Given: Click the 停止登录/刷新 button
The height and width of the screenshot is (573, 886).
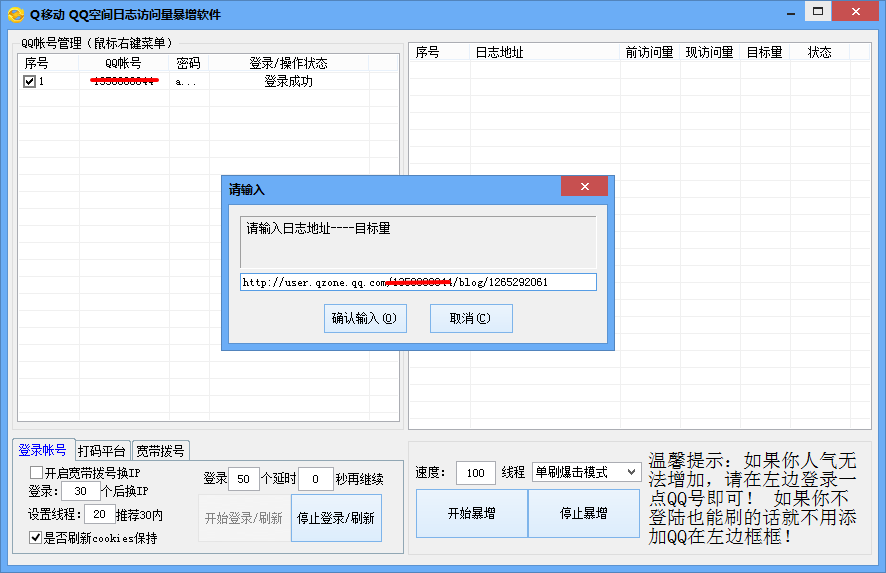Looking at the screenshot, I should (x=336, y=518).
